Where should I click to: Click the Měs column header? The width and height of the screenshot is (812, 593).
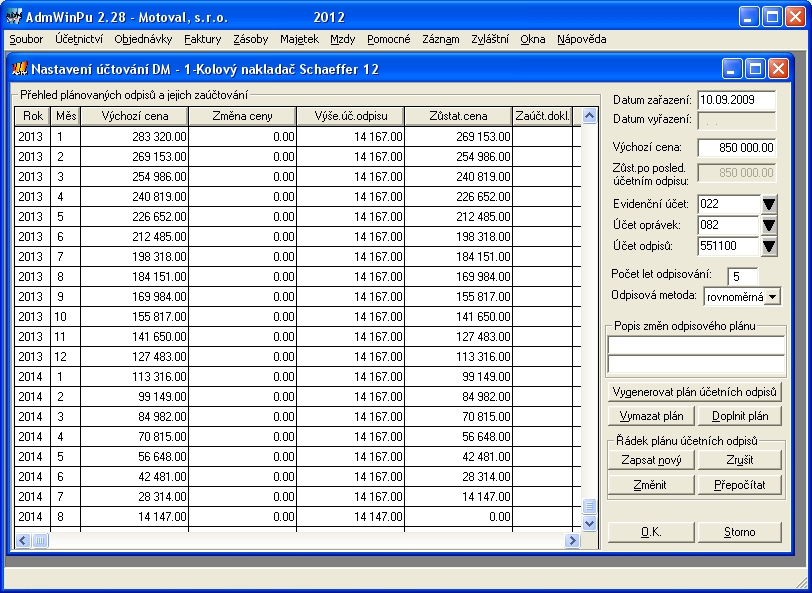(66, 116)
